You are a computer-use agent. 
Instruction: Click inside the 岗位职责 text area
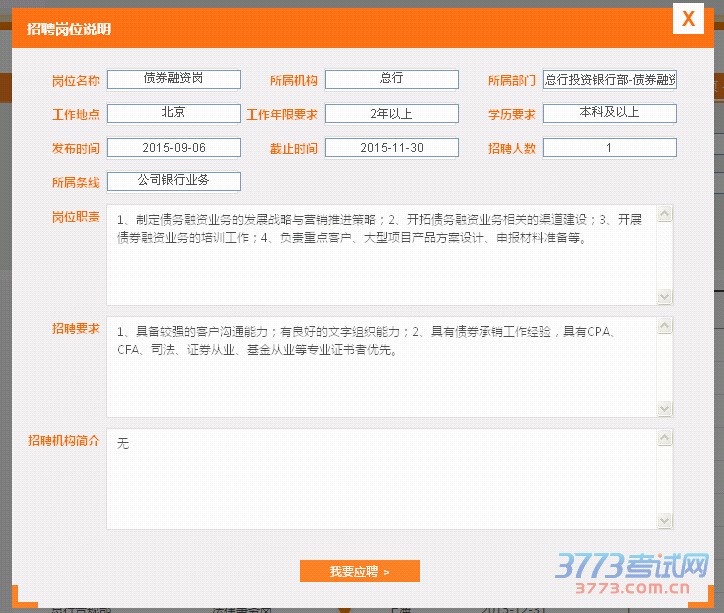pyautogui.click(x=382, y=265)
